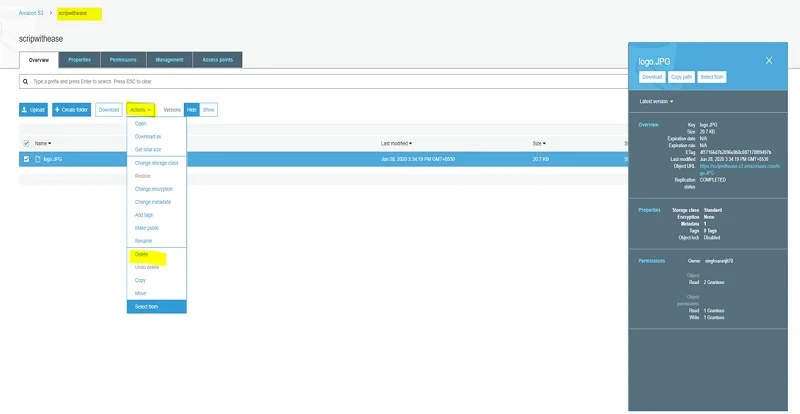Select Change encryption menu entry
This screenshot has height=414, width=800.
pos(154,189)
